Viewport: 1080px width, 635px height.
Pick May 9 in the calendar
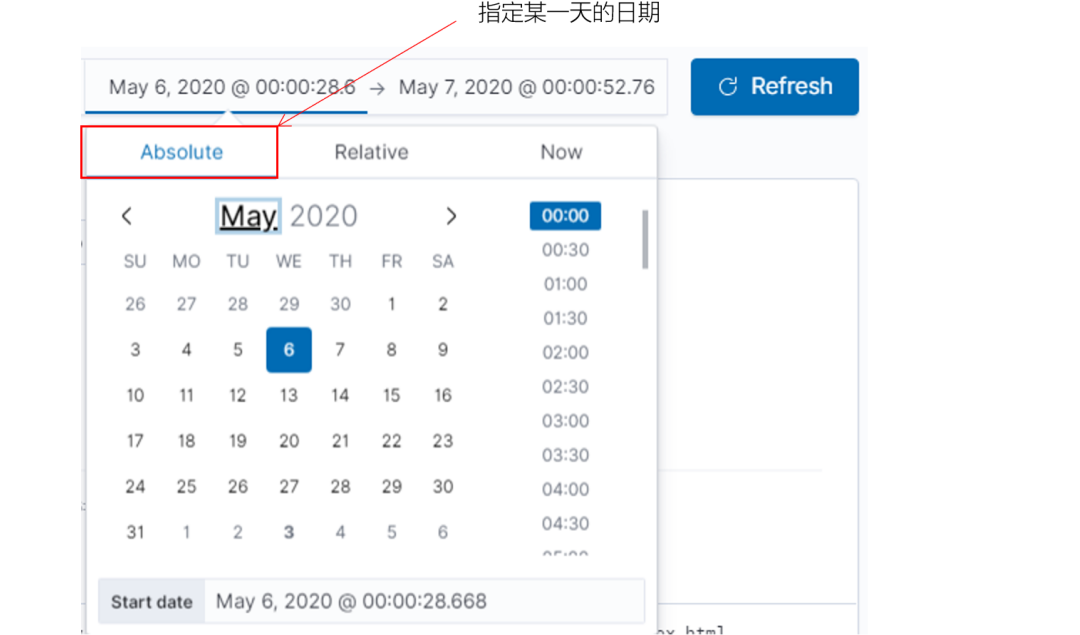(443, 350)
